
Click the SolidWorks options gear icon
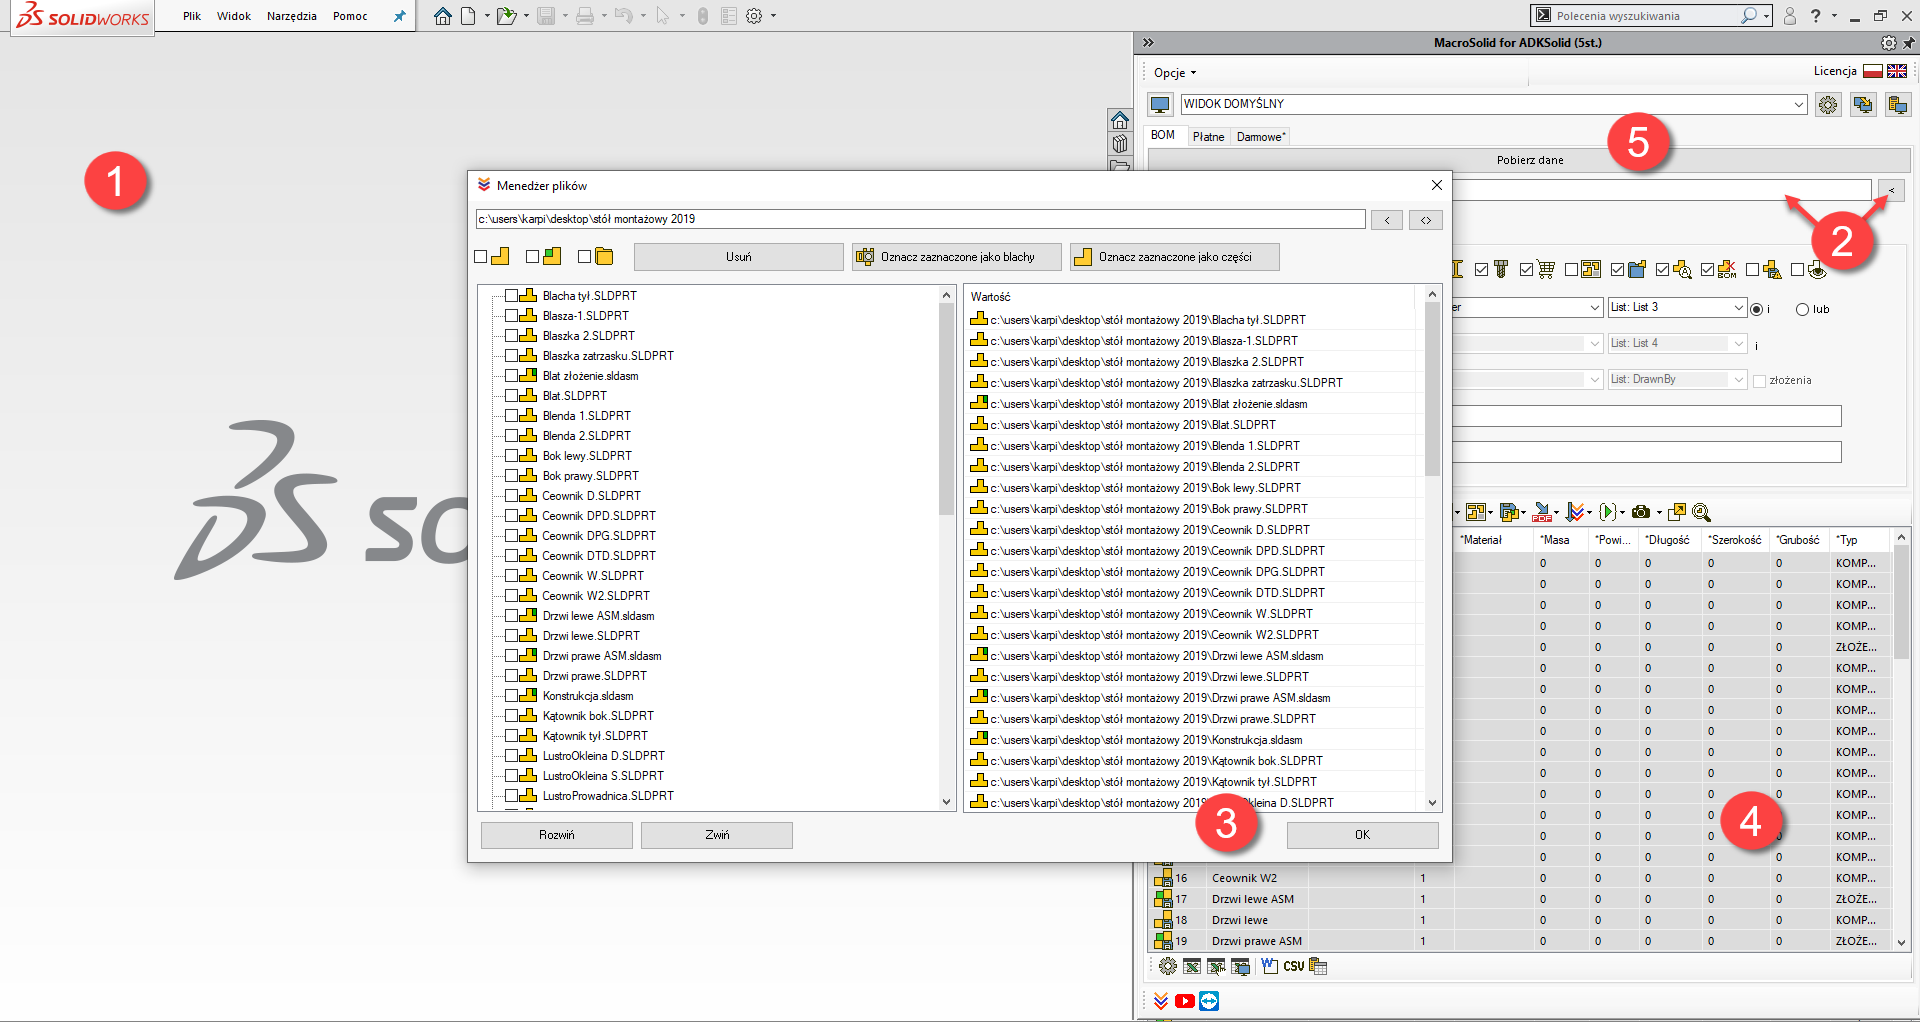click(754, 16)
